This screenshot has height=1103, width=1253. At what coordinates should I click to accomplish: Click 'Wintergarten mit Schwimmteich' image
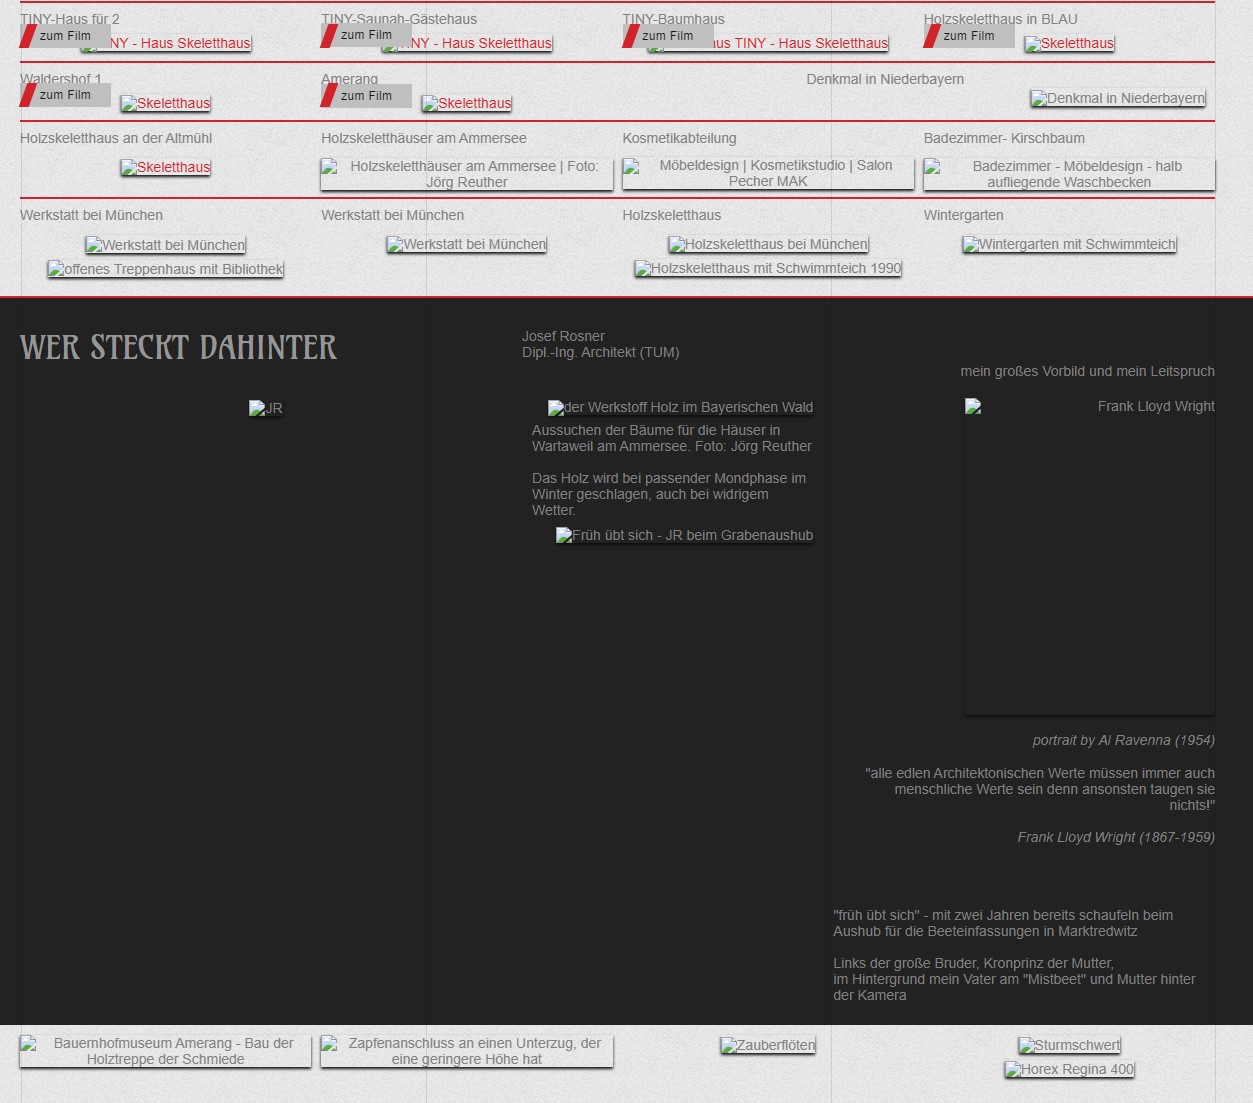(x=1068, y=244)
